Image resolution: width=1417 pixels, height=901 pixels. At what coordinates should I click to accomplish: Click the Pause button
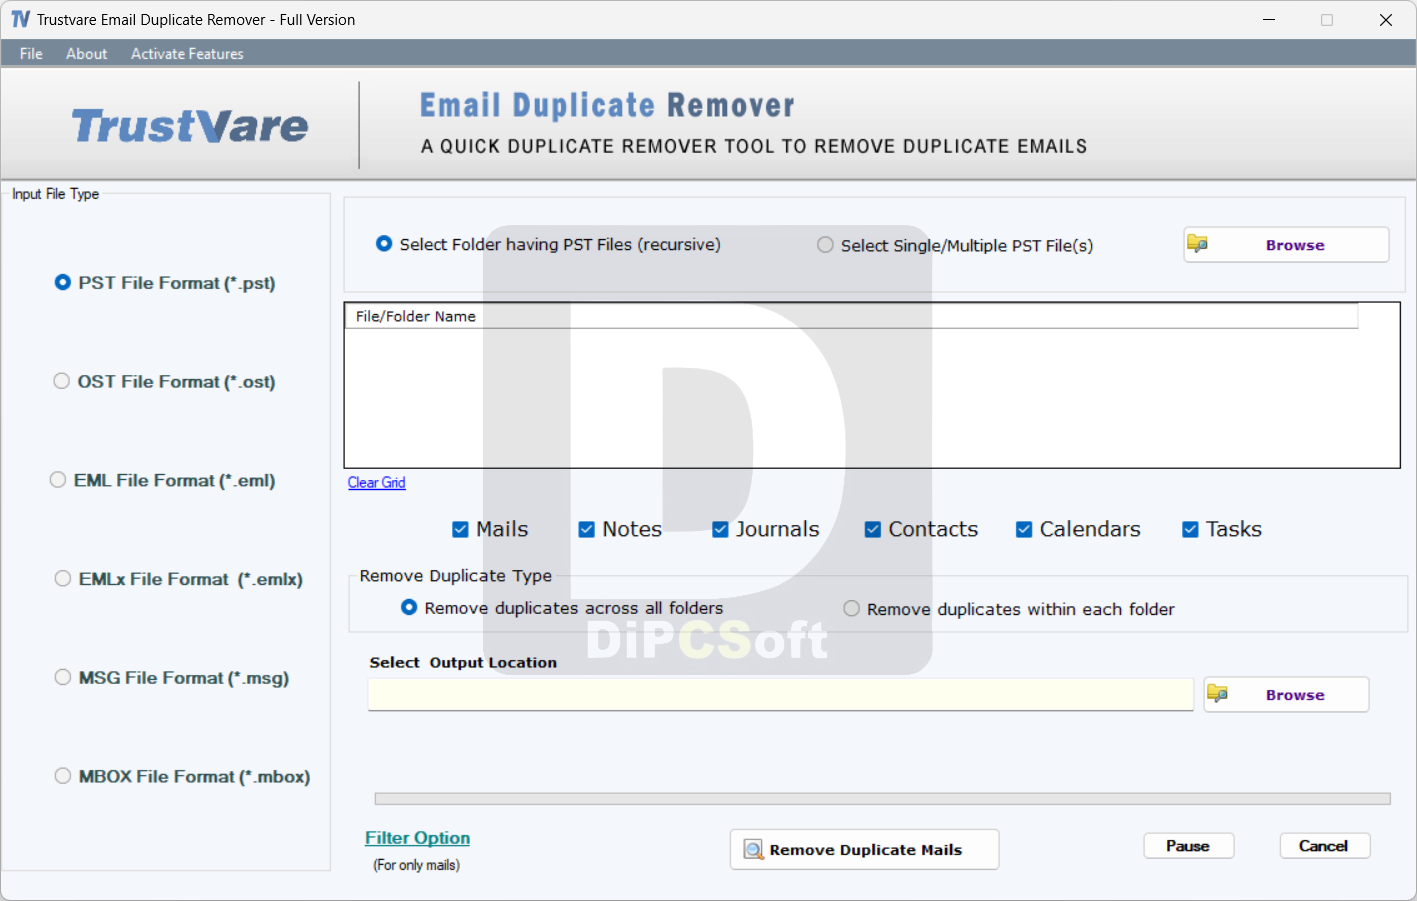(x=1188, y=846)
